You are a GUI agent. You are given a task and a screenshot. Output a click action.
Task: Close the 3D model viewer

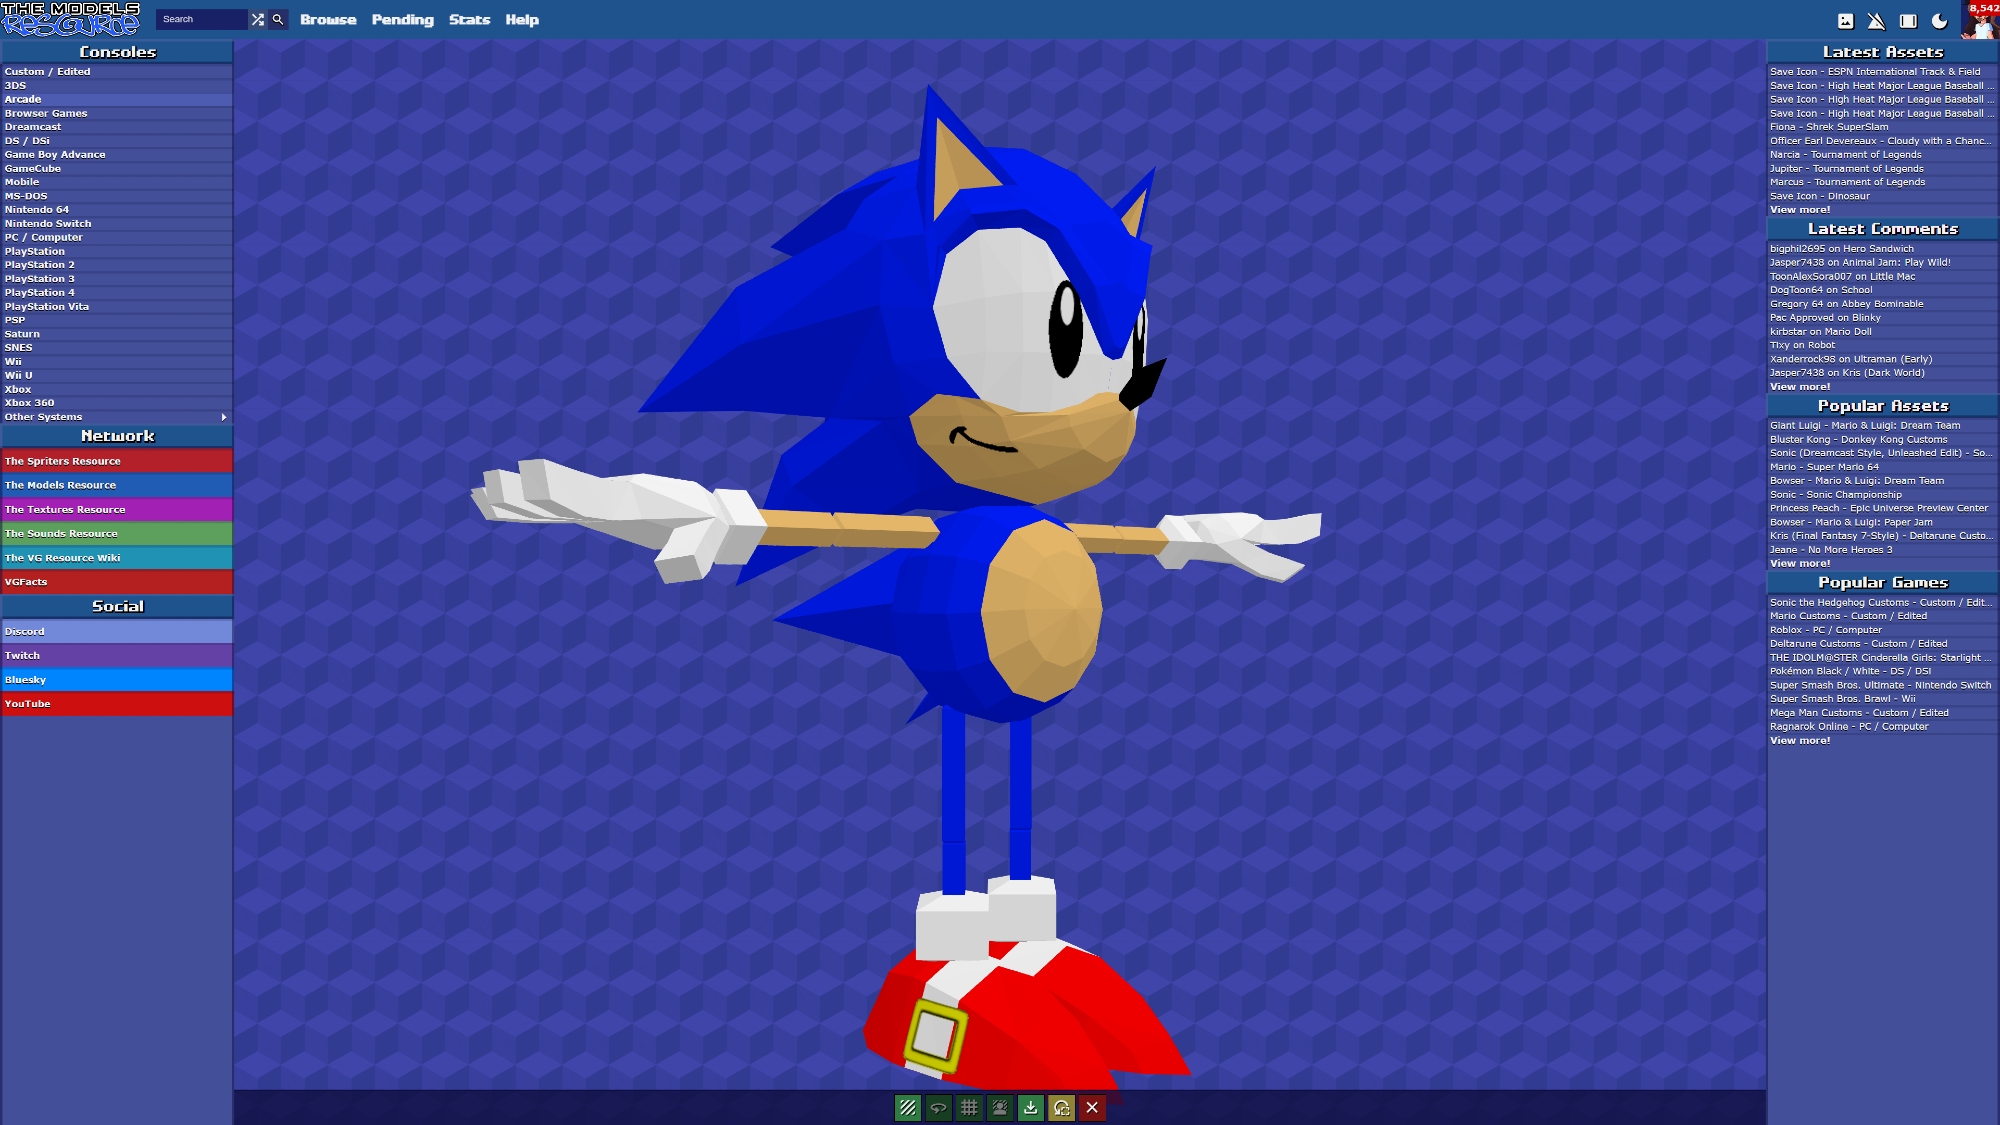point(1092,1107)
